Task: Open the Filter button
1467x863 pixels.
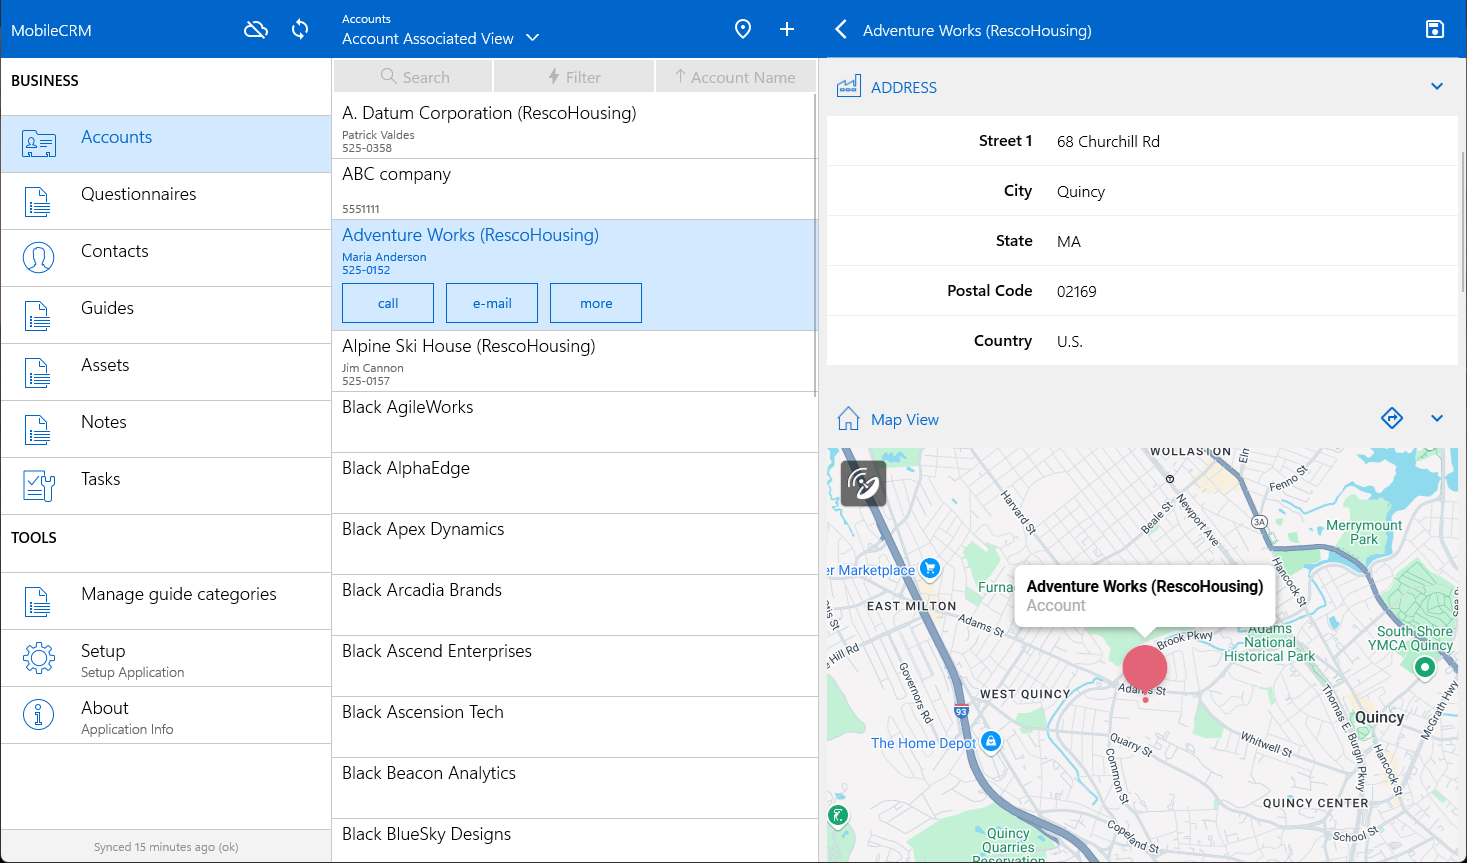Action: point(574,77)
